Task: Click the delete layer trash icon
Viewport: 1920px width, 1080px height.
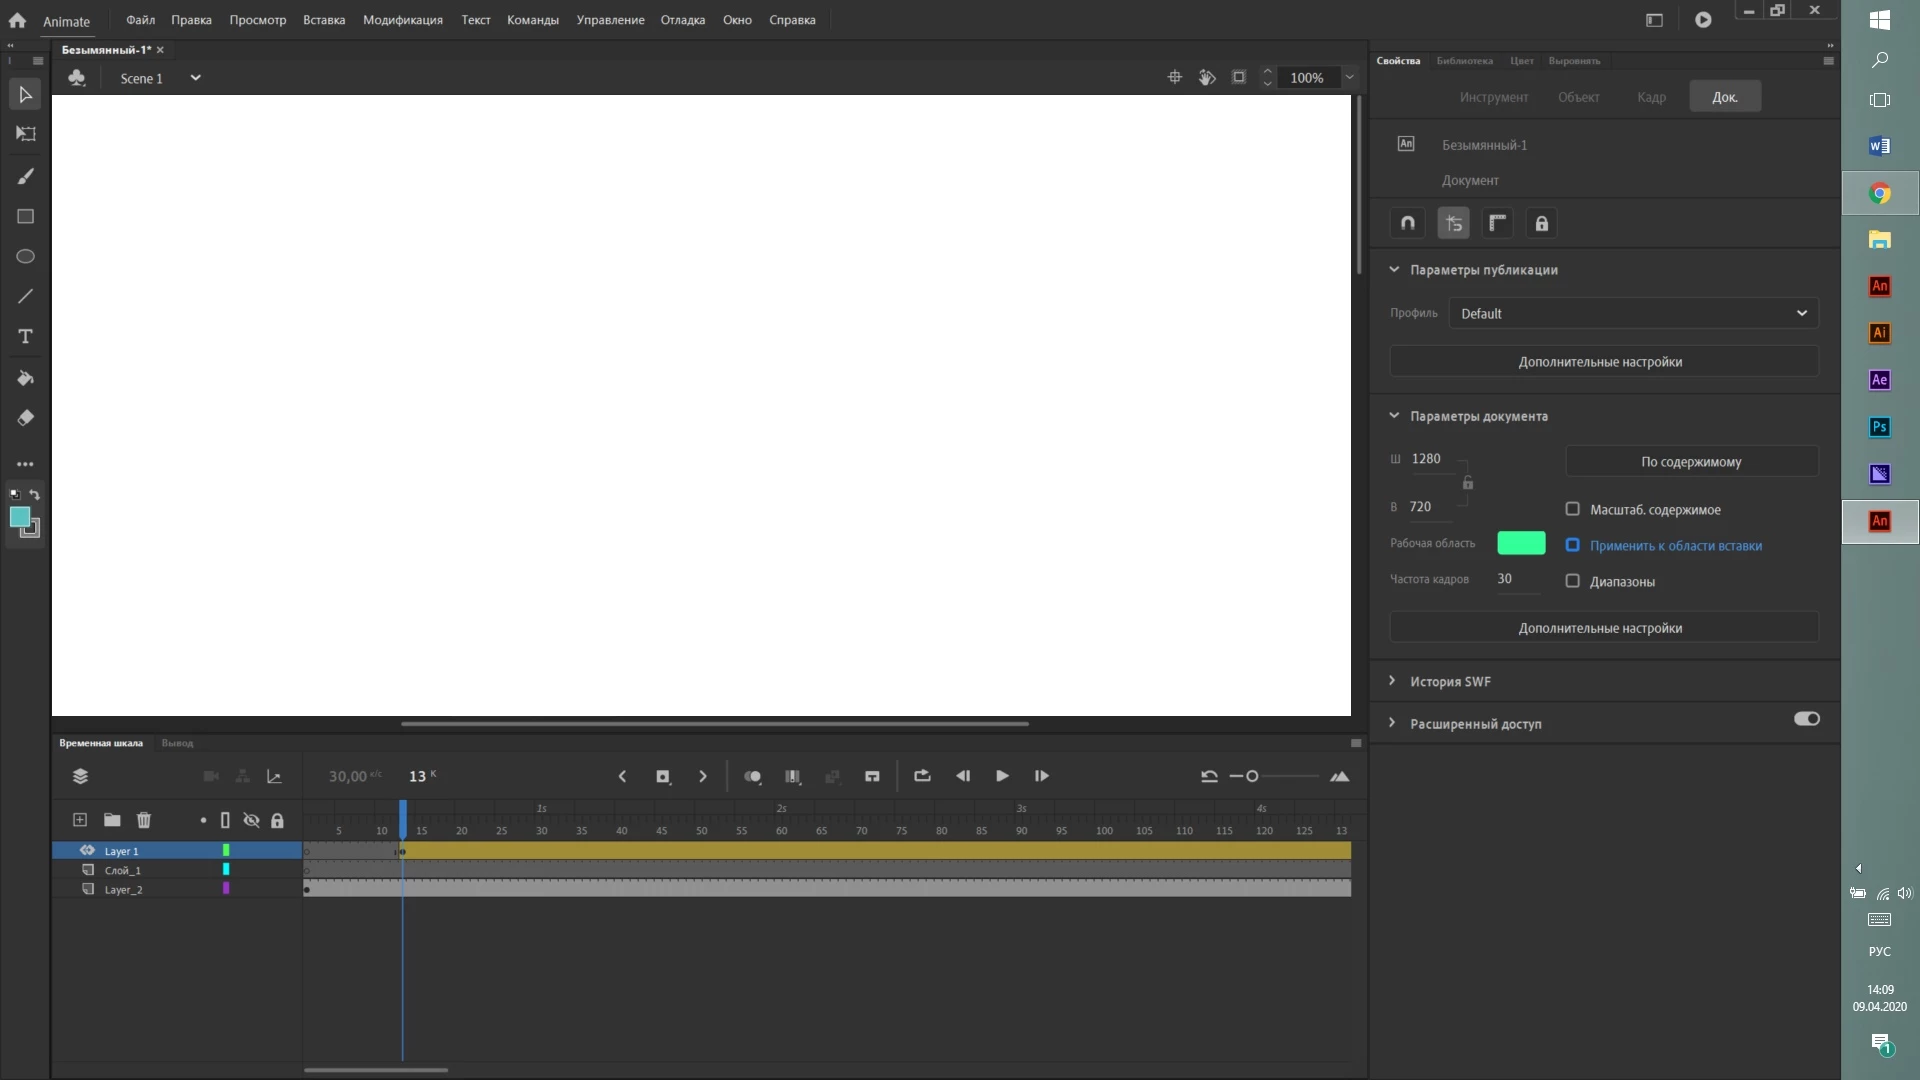Action: pyautogui.click(x=144, y=820)
